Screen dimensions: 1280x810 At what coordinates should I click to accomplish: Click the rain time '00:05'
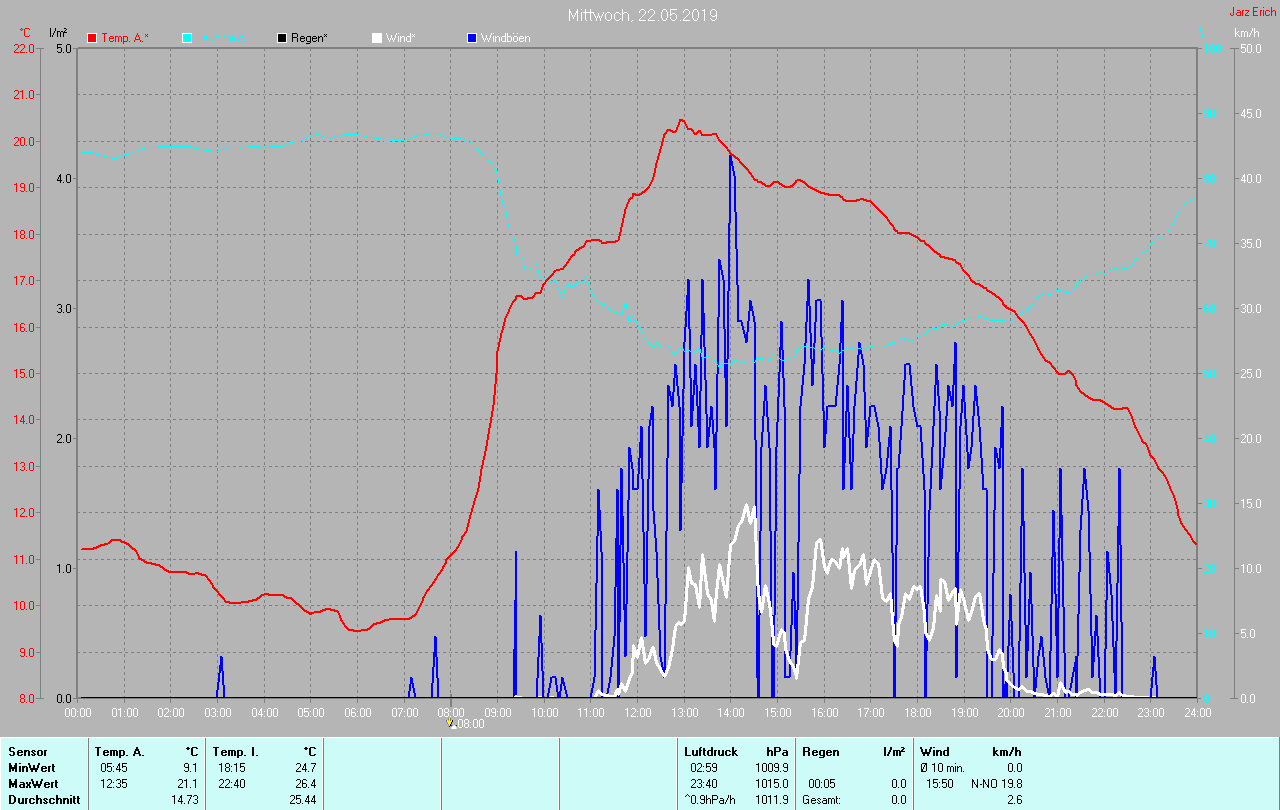822,784
